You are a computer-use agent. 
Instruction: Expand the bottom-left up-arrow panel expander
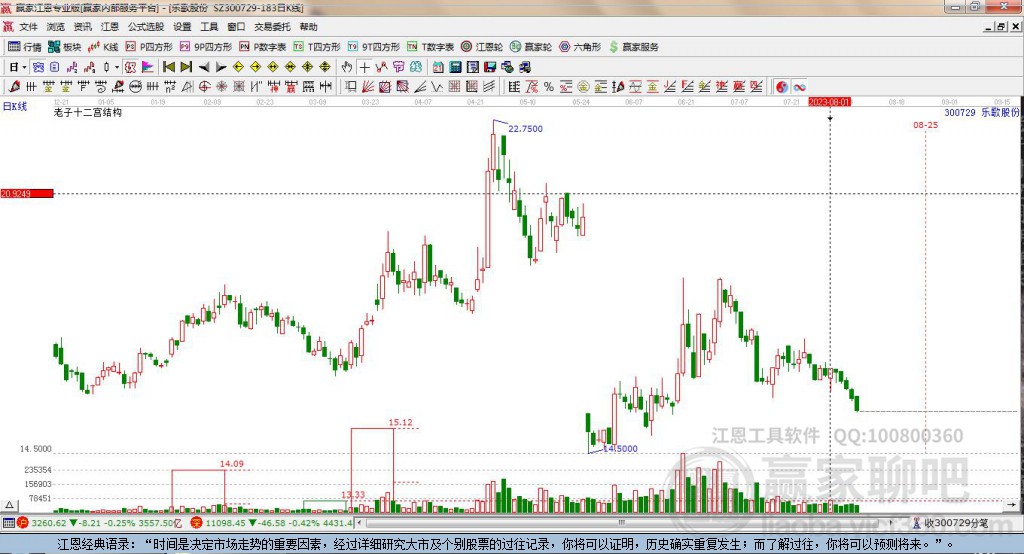pos(9,505)
